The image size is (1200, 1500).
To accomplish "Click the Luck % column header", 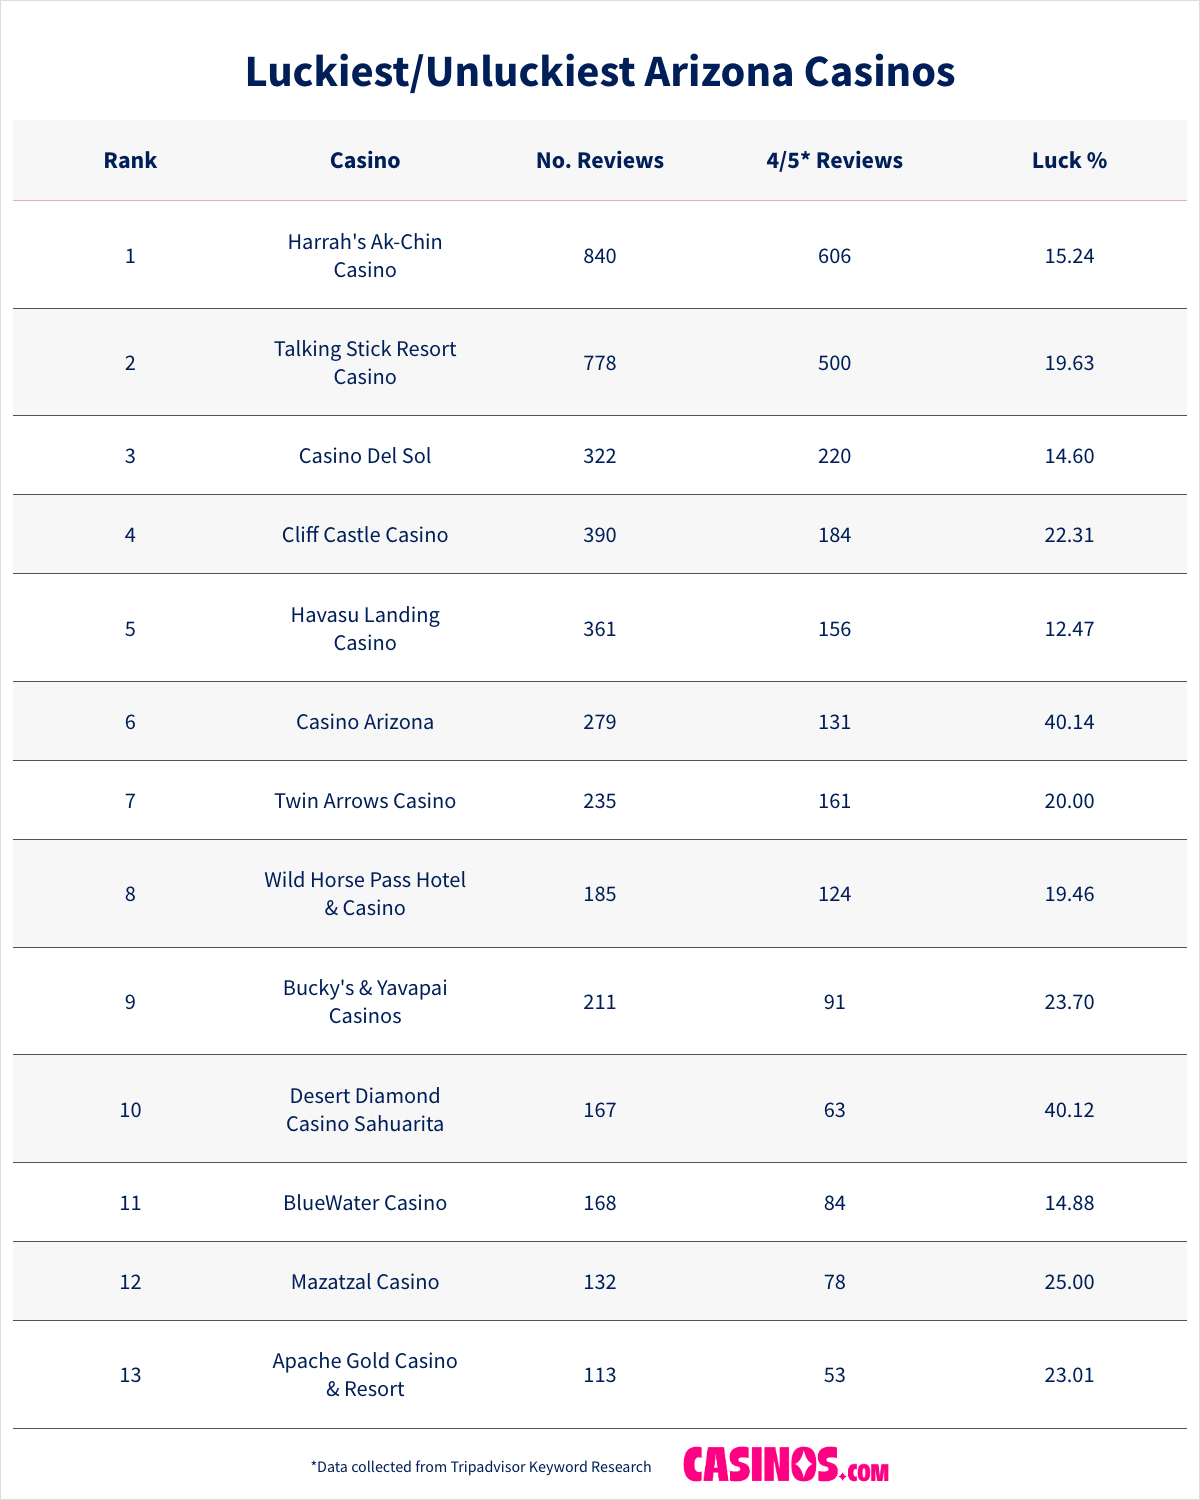I will click(1069, 160).
